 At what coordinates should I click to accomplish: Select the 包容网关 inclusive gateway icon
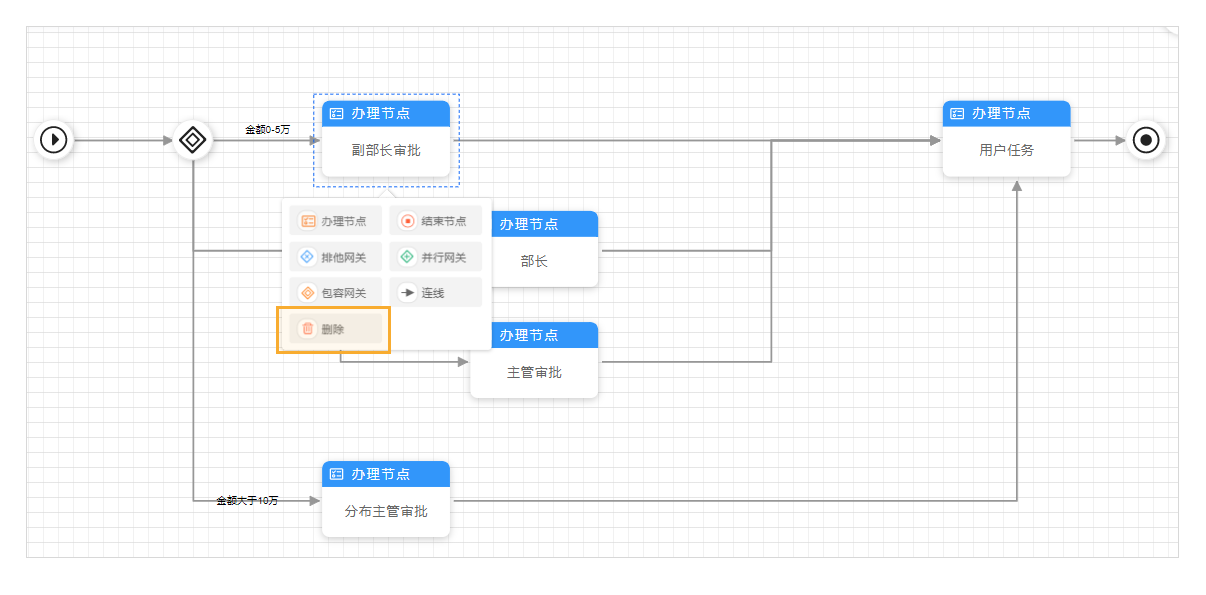tap(307, 292)
